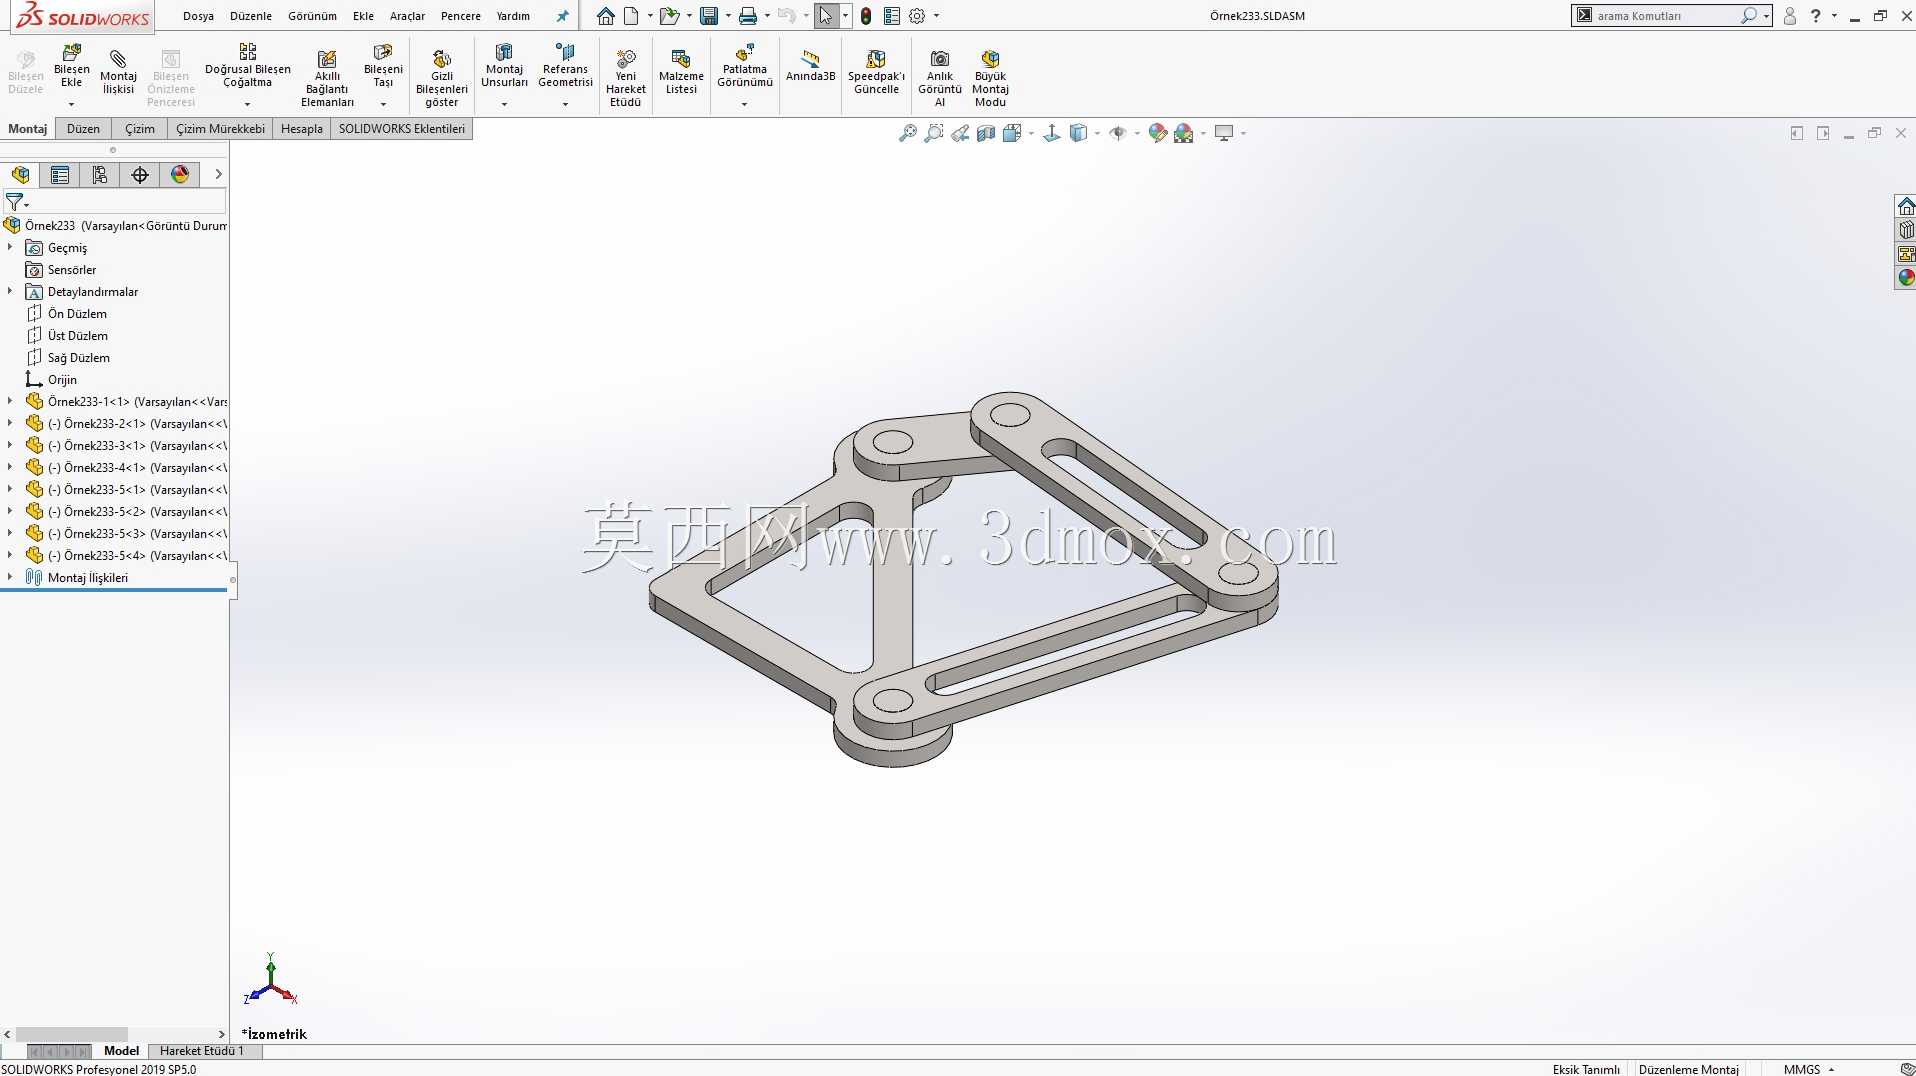The image size is (1916, 1076).
Task: Select the Sağ Düzlem plane
Action: click(x=78, y=358)
